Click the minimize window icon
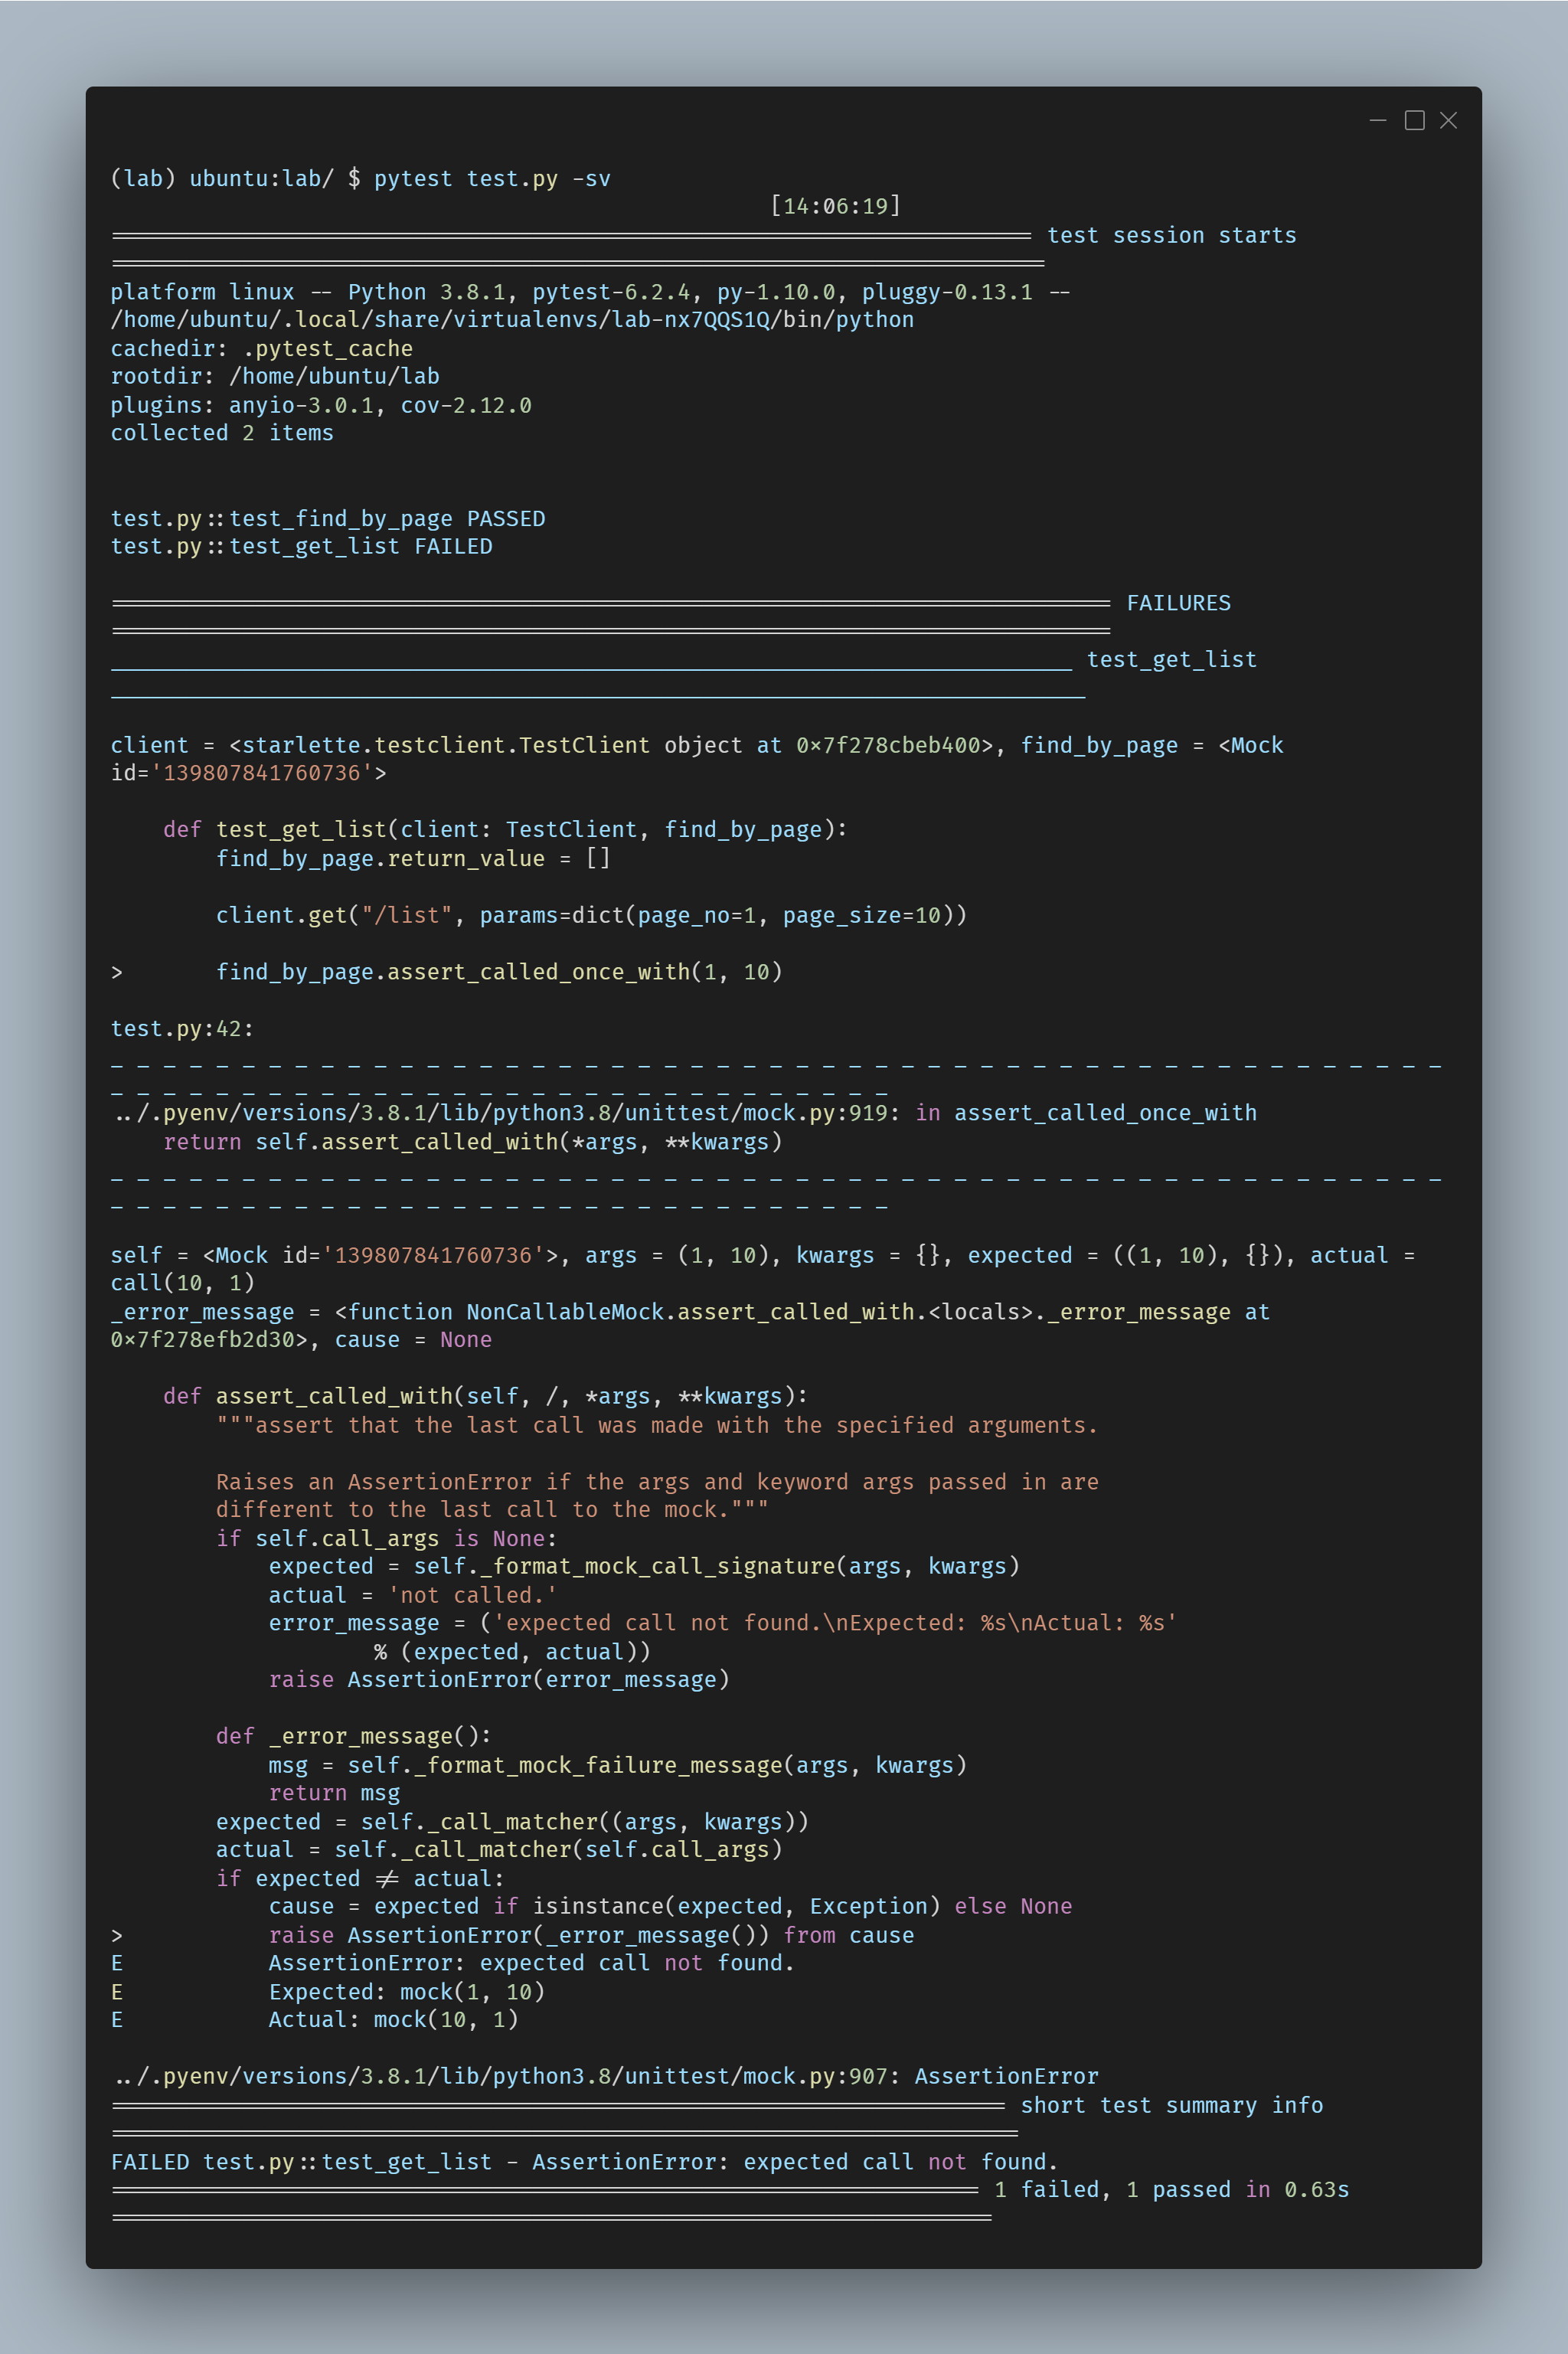 pyautogui.click(x=1377, y=120)
